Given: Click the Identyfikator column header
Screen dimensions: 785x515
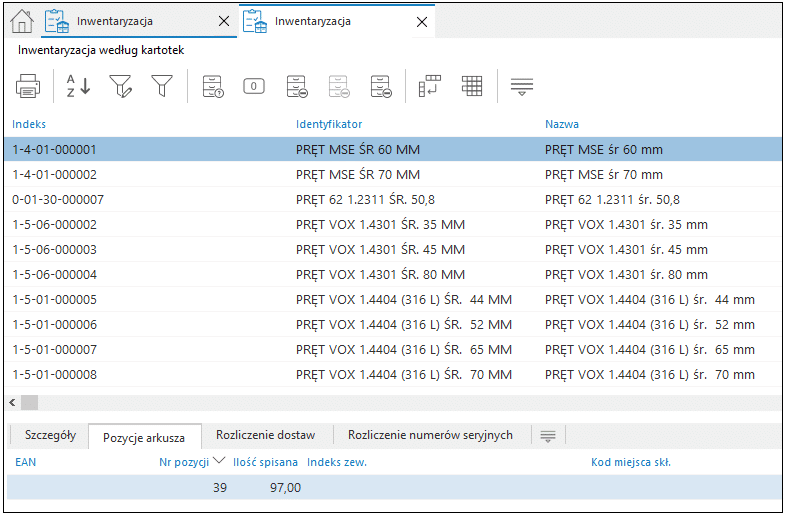Looking at the screenshot, I should click(329, 124).
